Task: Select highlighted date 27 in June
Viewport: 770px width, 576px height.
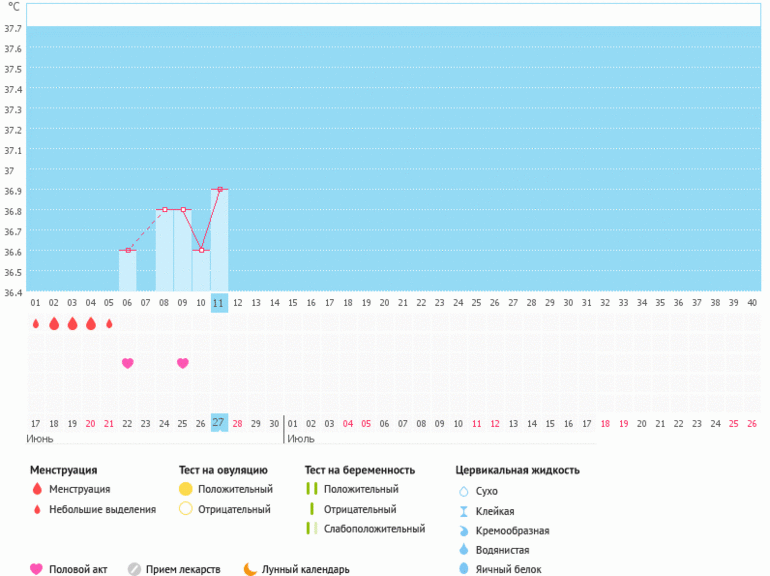Action: point(219,423)
